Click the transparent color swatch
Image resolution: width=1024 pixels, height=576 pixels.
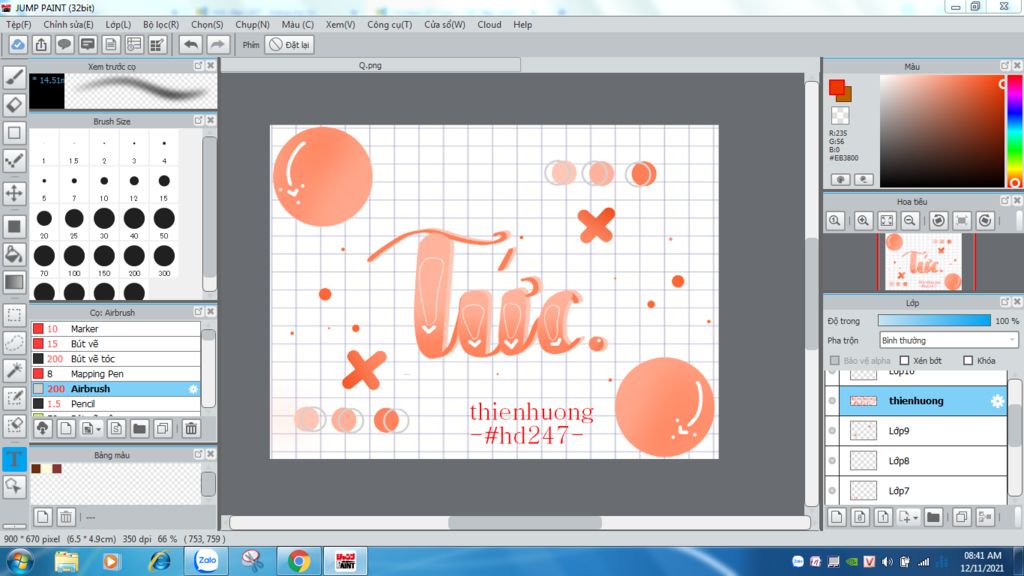(x=840, y=115)
